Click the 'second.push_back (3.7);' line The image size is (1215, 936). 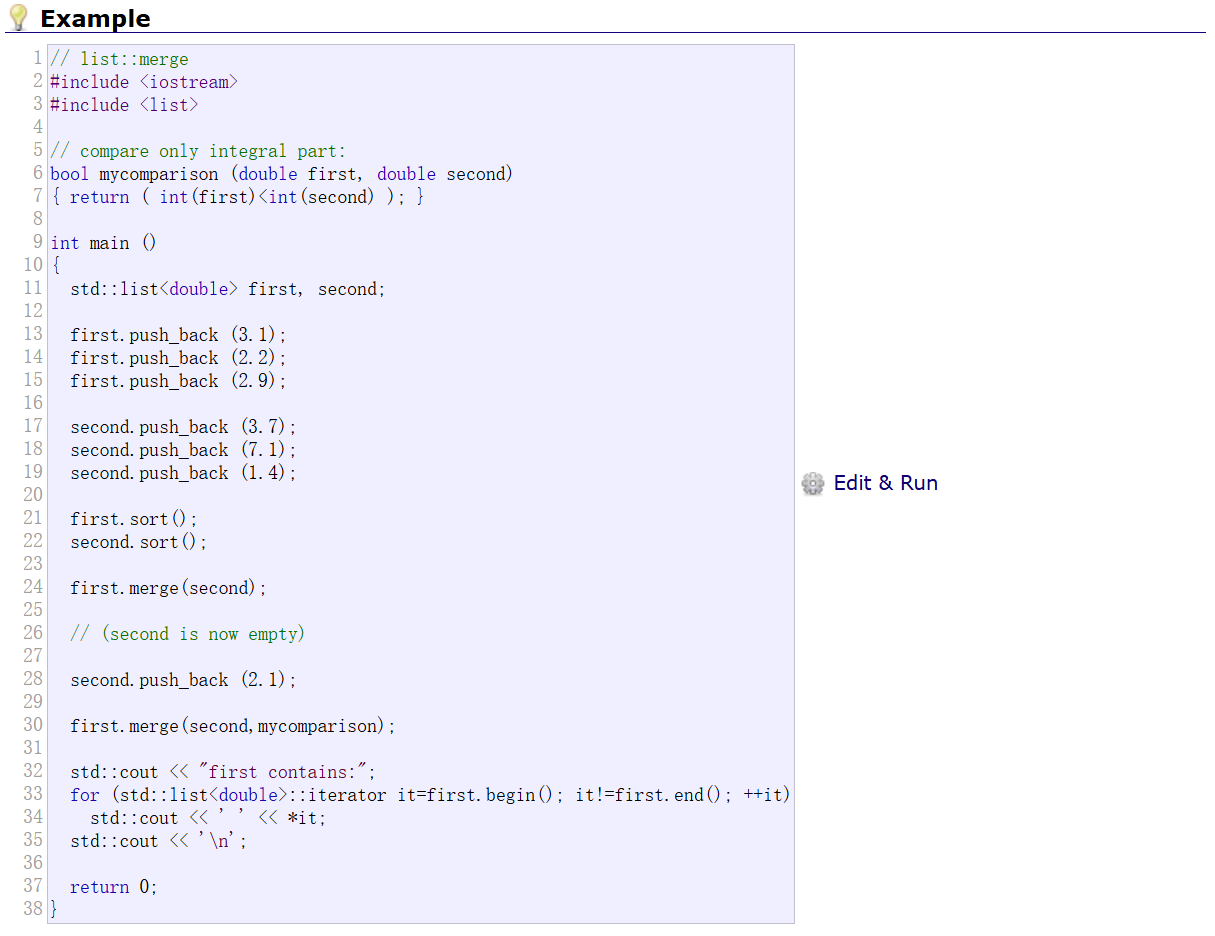tap(183, 427)
